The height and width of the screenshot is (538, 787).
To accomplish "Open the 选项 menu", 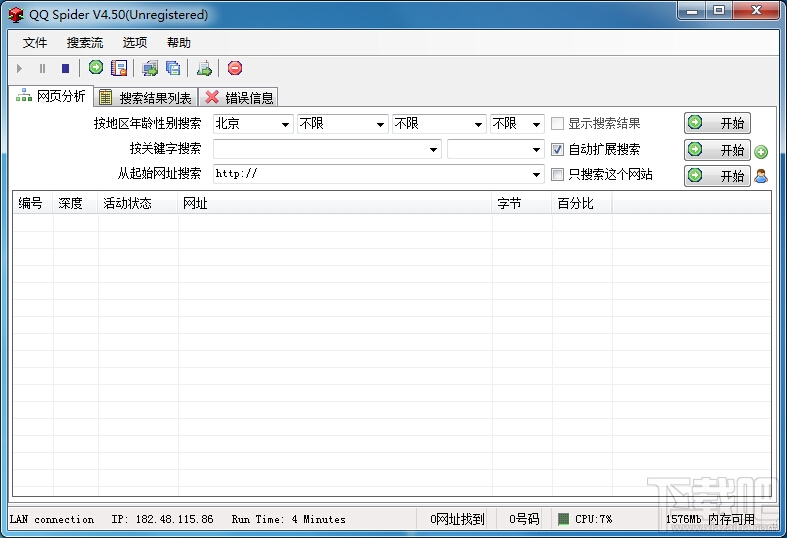I will click(x=135, y=43).
